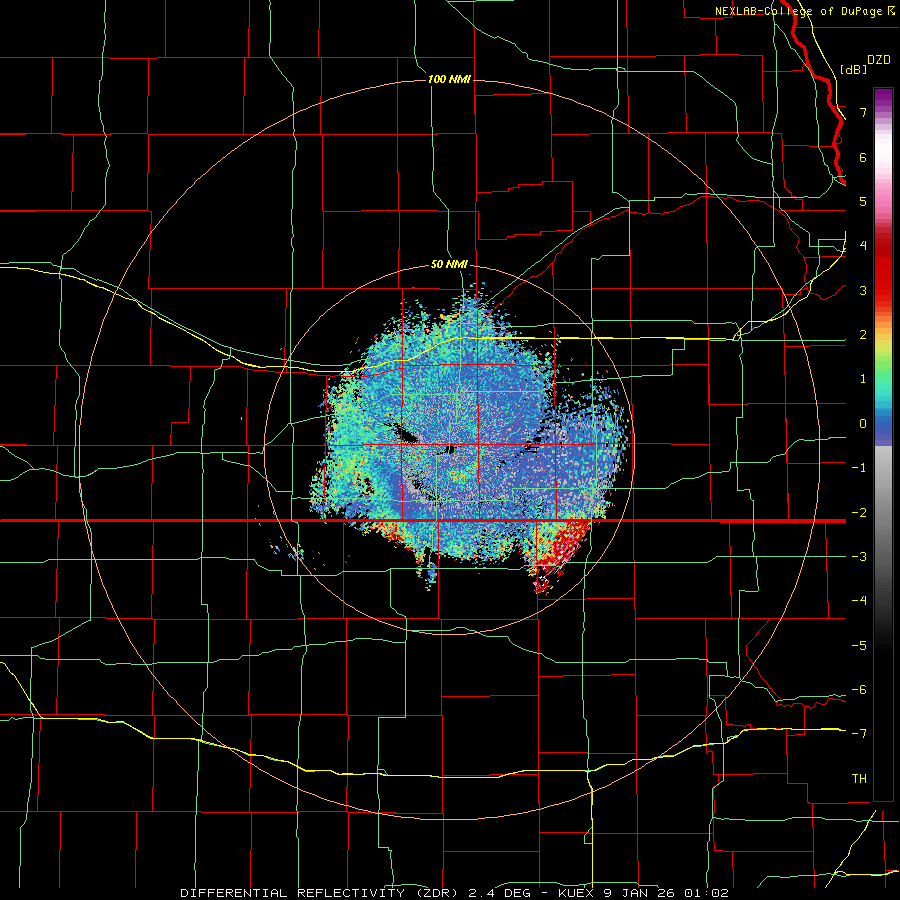900x900 pixels.
Task: Click the TH threshold label on scale
Action: point(859,778)
